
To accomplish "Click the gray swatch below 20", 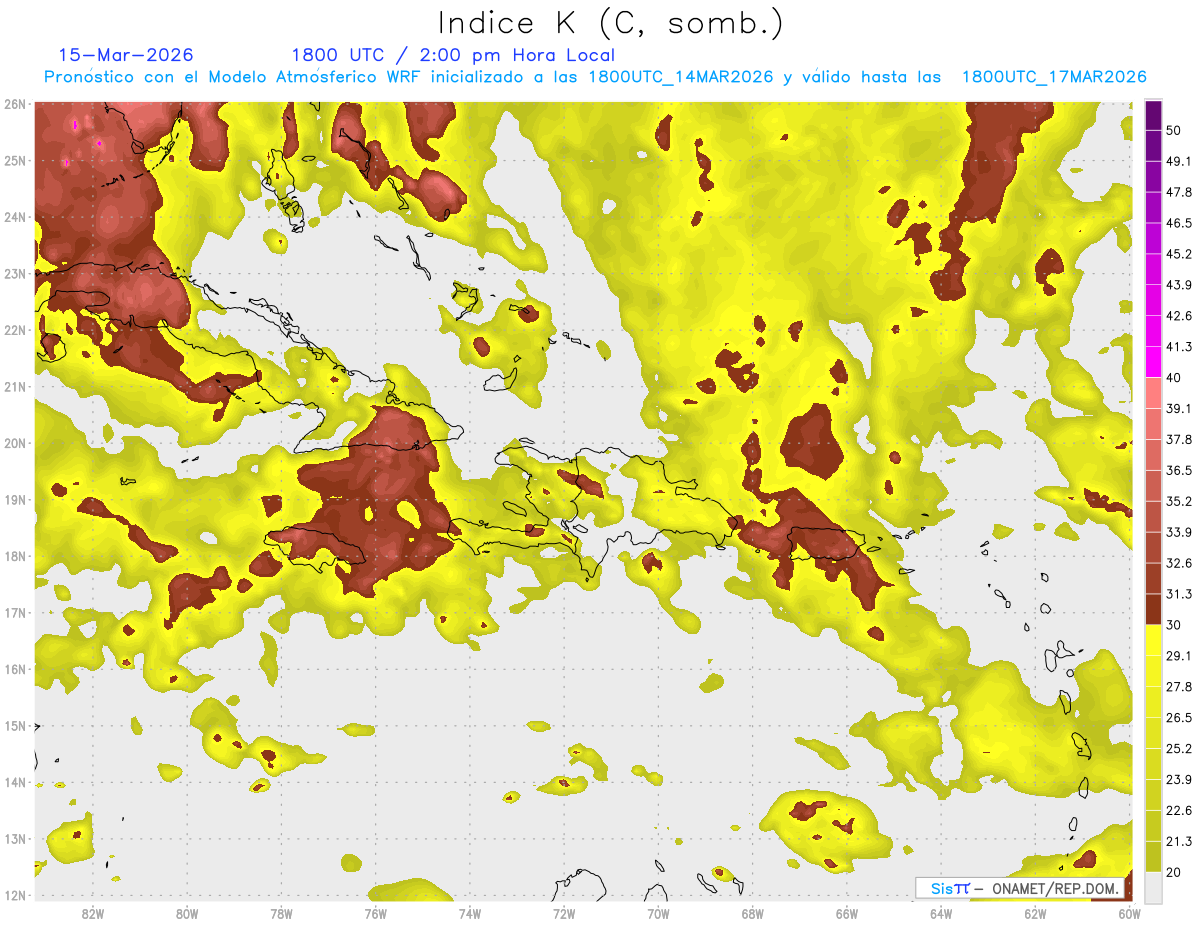I will pos(1153,886).
